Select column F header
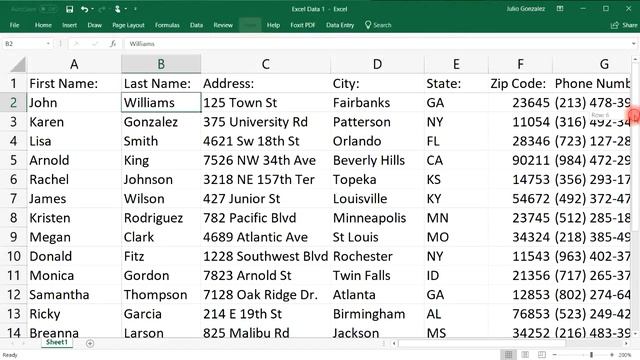Screen dimensions: 640x360 tap(520, 64)
